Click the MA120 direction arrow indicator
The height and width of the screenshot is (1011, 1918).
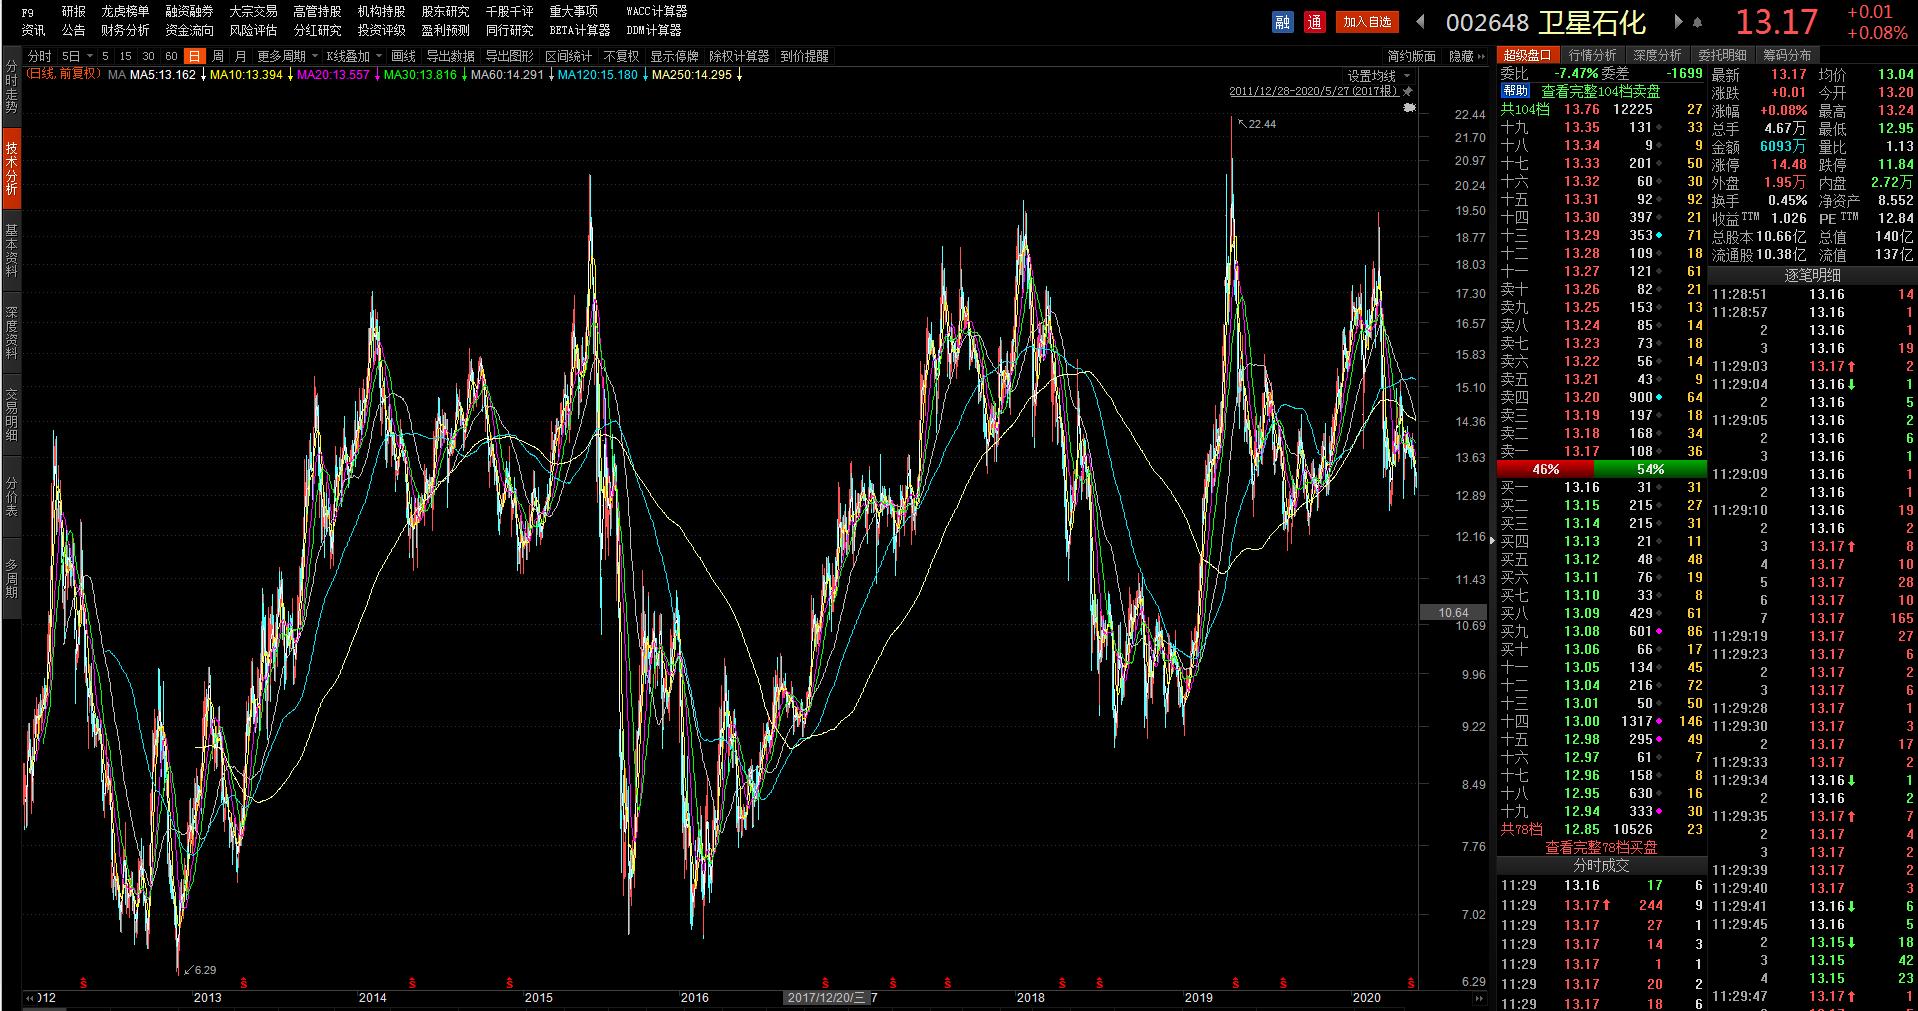coord(645,75)
